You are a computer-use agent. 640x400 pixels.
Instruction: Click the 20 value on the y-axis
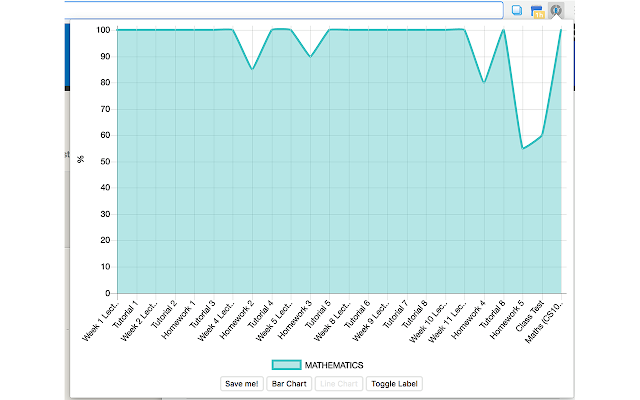(105, 240)
